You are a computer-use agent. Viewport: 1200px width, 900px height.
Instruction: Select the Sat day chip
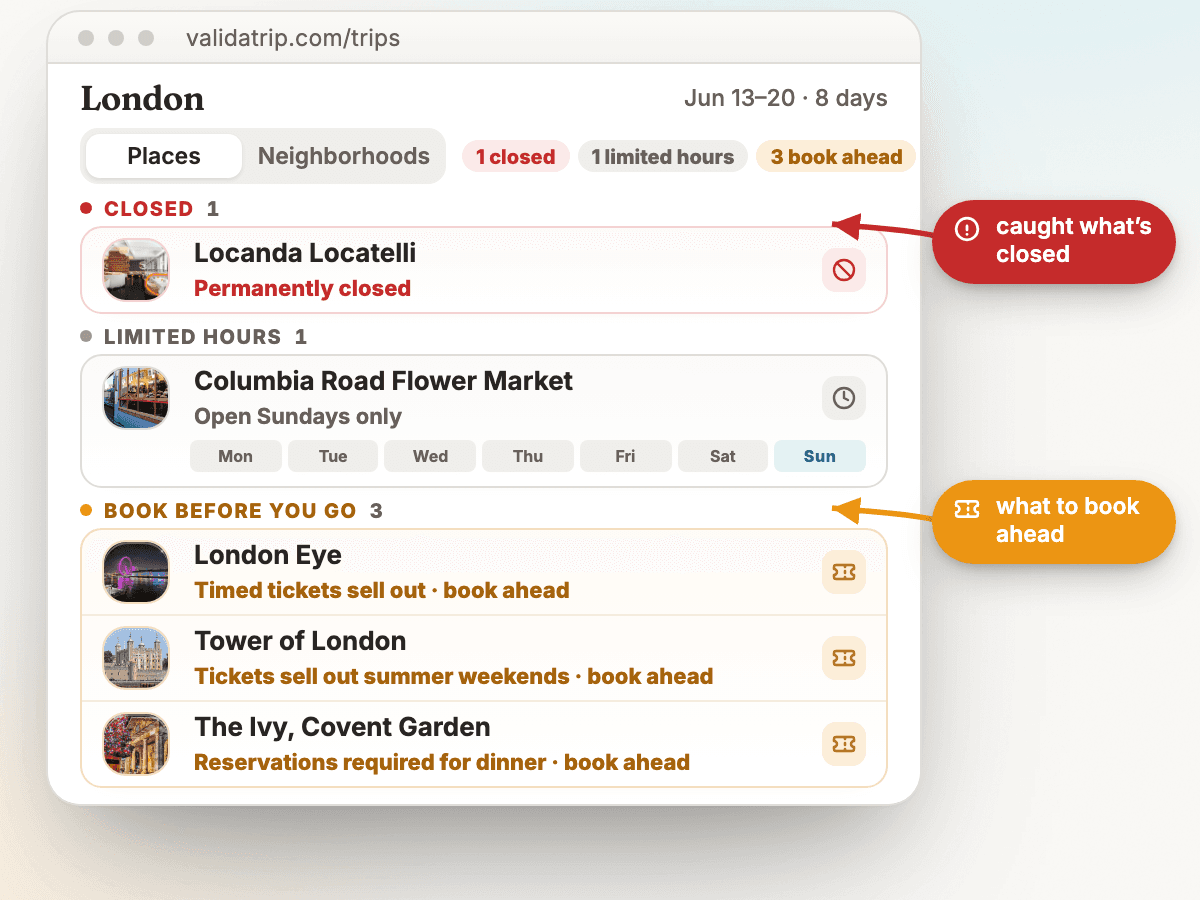pyautogui.click(x=722, y=456)
